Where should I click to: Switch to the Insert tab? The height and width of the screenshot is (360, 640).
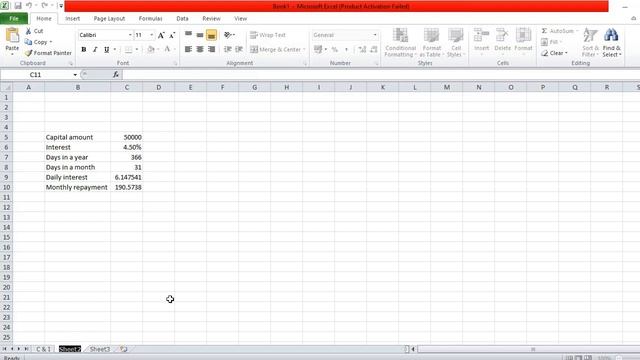tap(73, 18)
